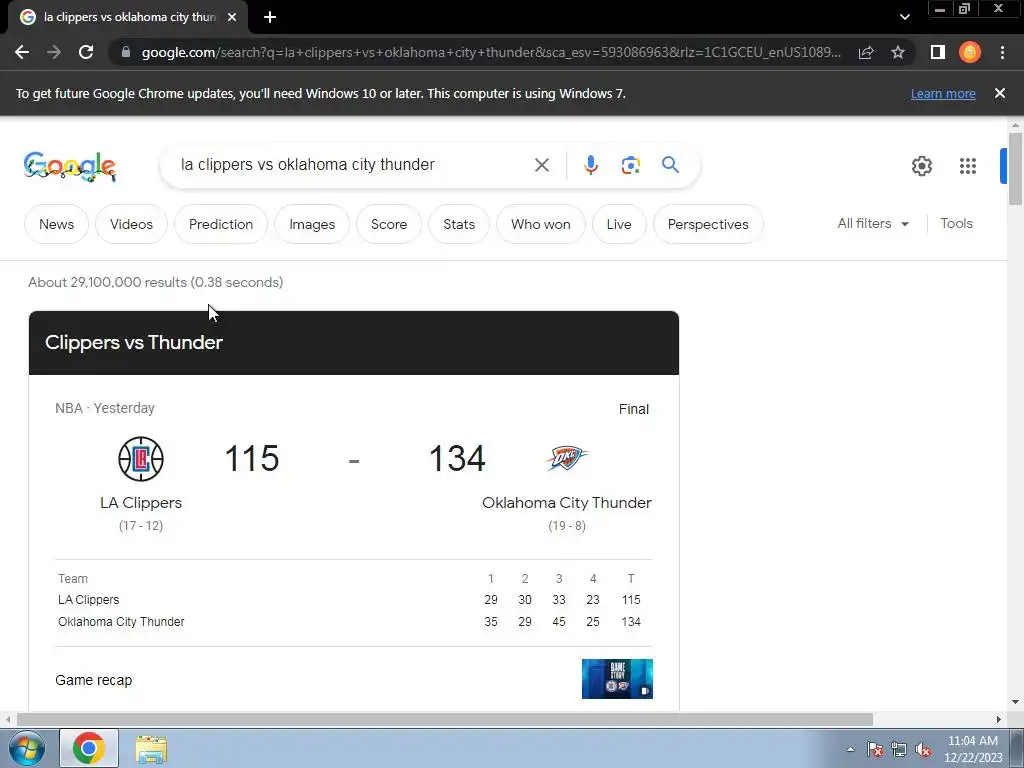Open the network tray icon
The height and width of the screenshot is (768, 1024).
tap(899, 749)
